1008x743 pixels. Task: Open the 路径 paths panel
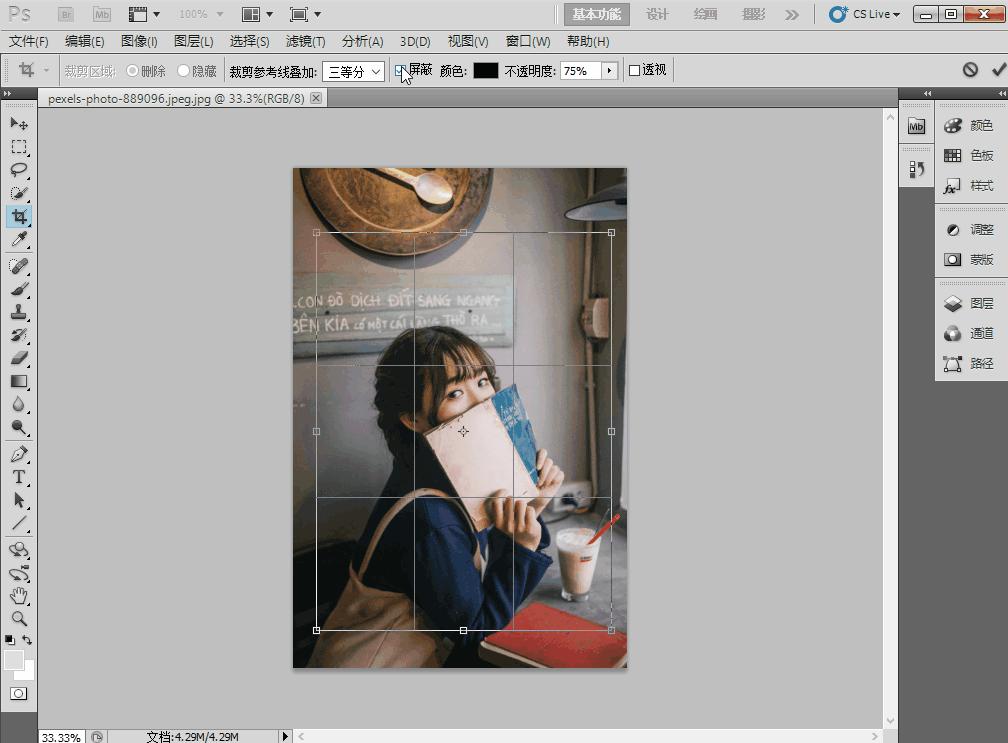coord(971,364)
